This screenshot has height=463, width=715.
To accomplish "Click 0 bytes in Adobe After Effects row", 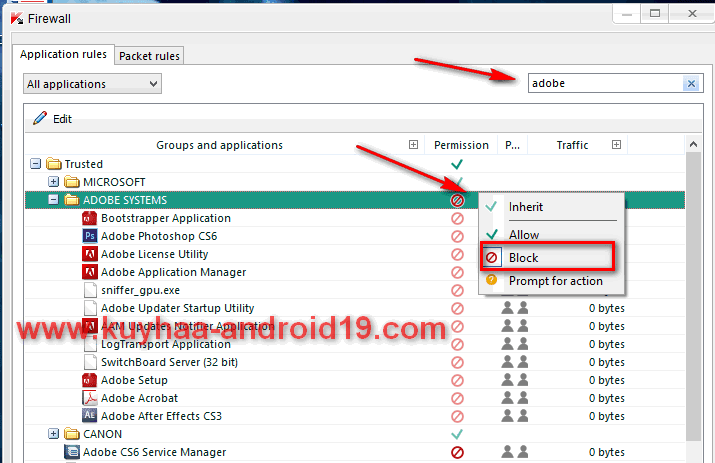I will click(606, 416).
